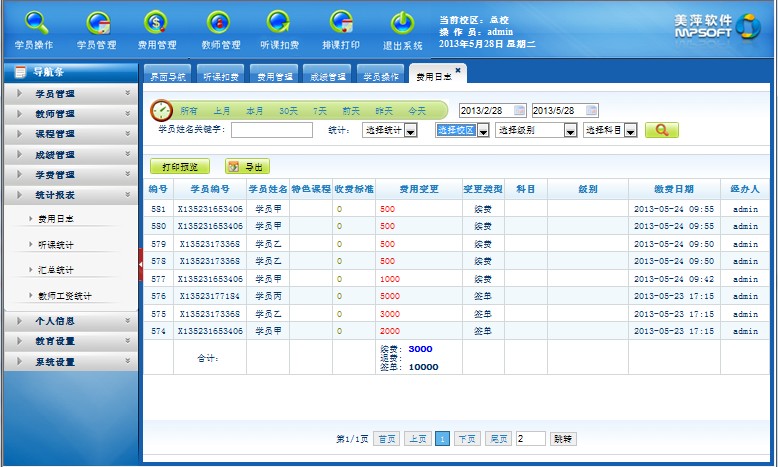Switch to the 成绩管理 tab

click(326, 76)
